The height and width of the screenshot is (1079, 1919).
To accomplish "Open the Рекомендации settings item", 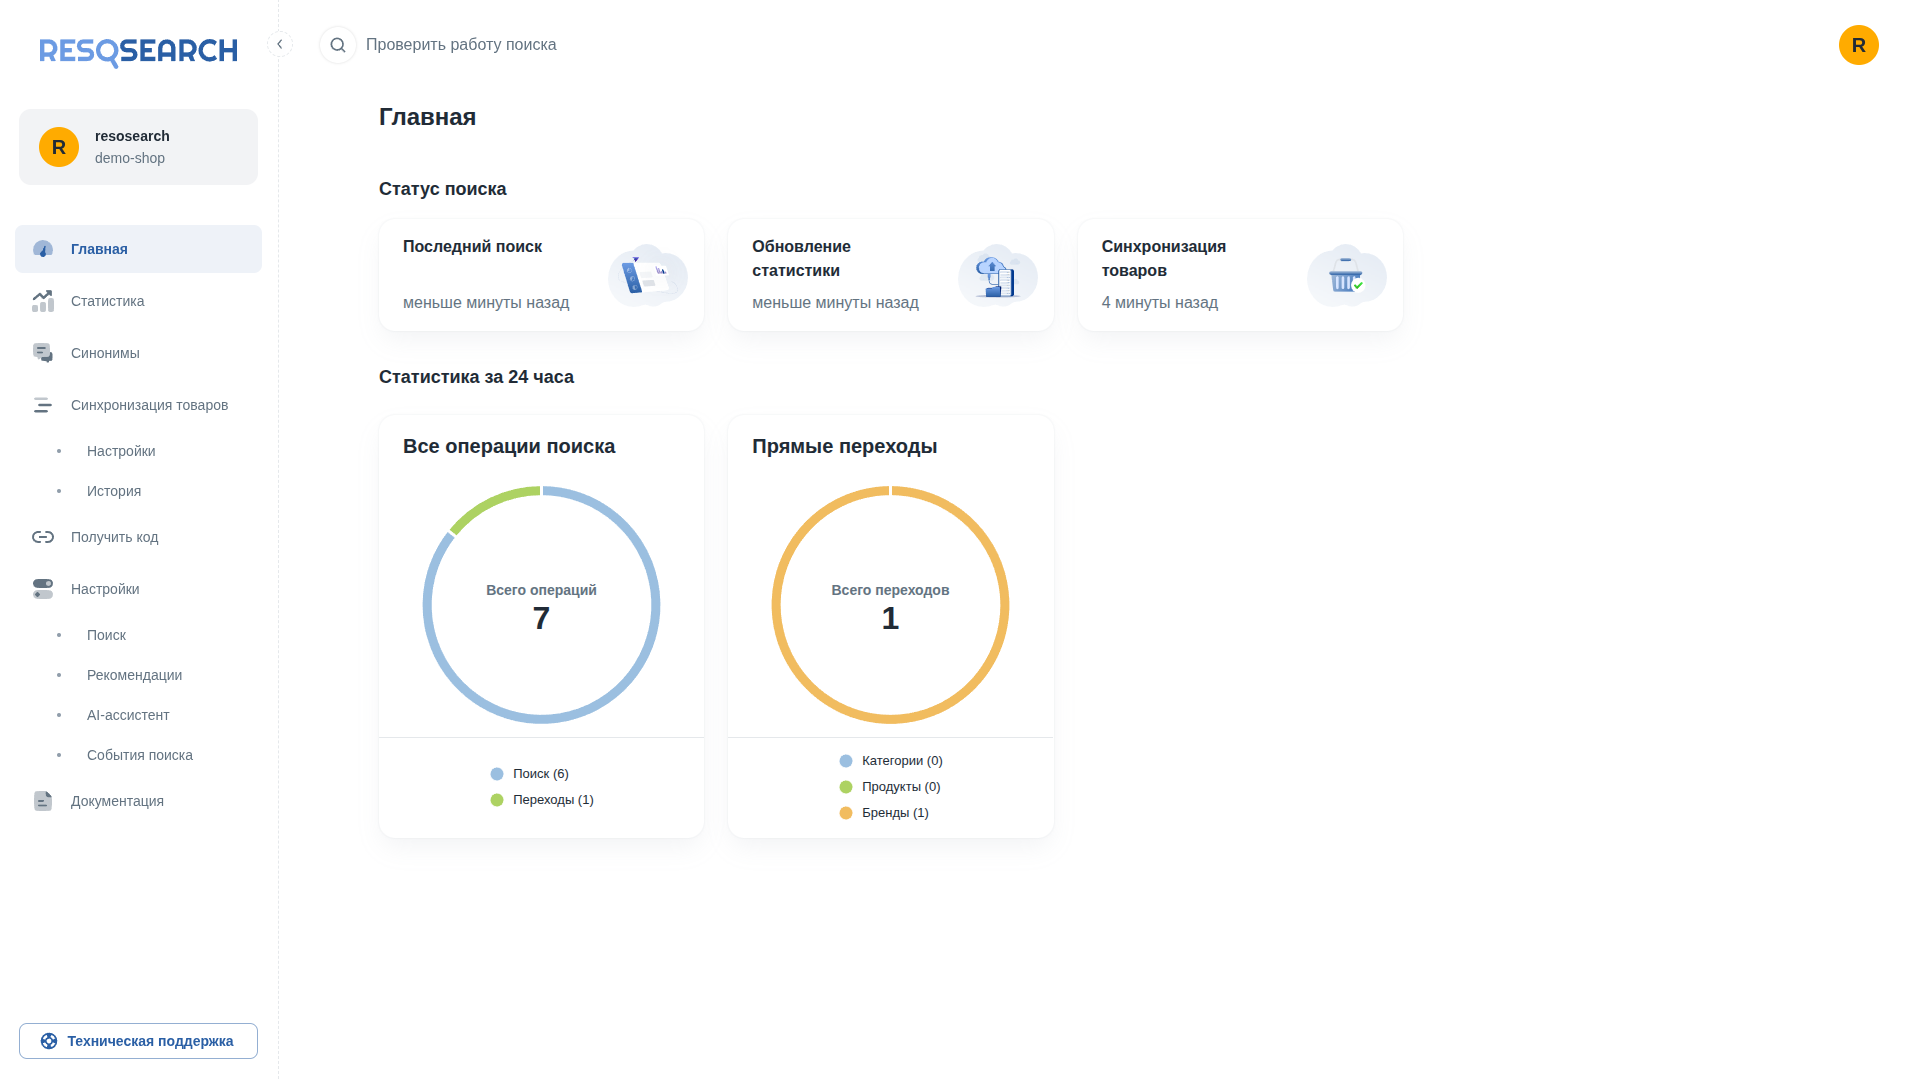I will [134, 675].
